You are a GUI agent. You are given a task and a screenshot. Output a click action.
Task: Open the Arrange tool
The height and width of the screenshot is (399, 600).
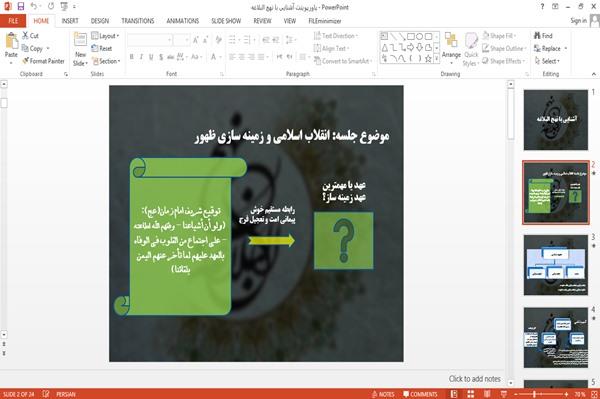pyautogui.click(x=451, y=47)
